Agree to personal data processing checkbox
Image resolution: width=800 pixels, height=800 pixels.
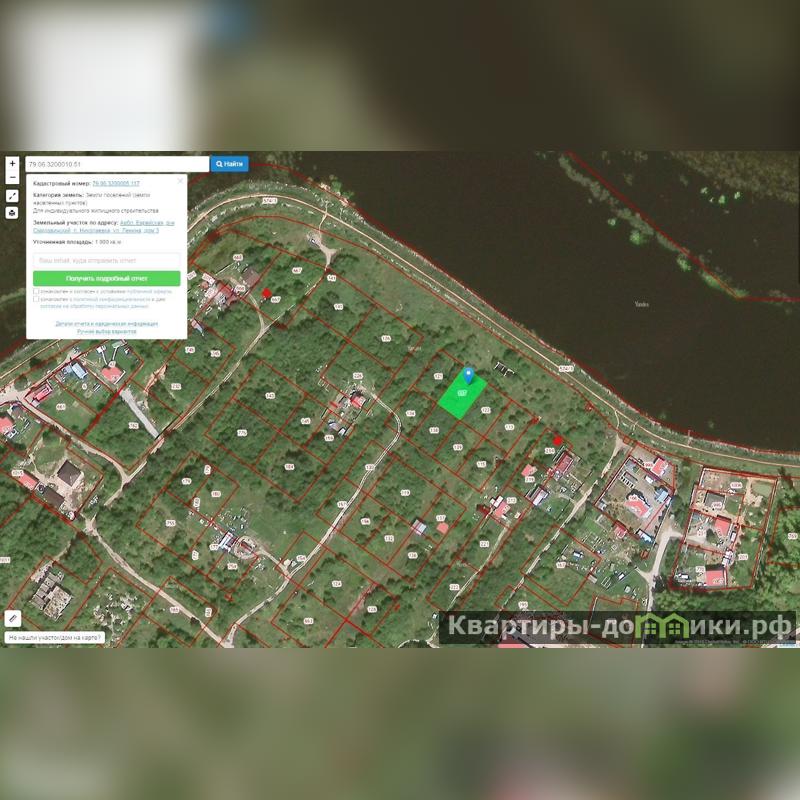coord(36,299)
